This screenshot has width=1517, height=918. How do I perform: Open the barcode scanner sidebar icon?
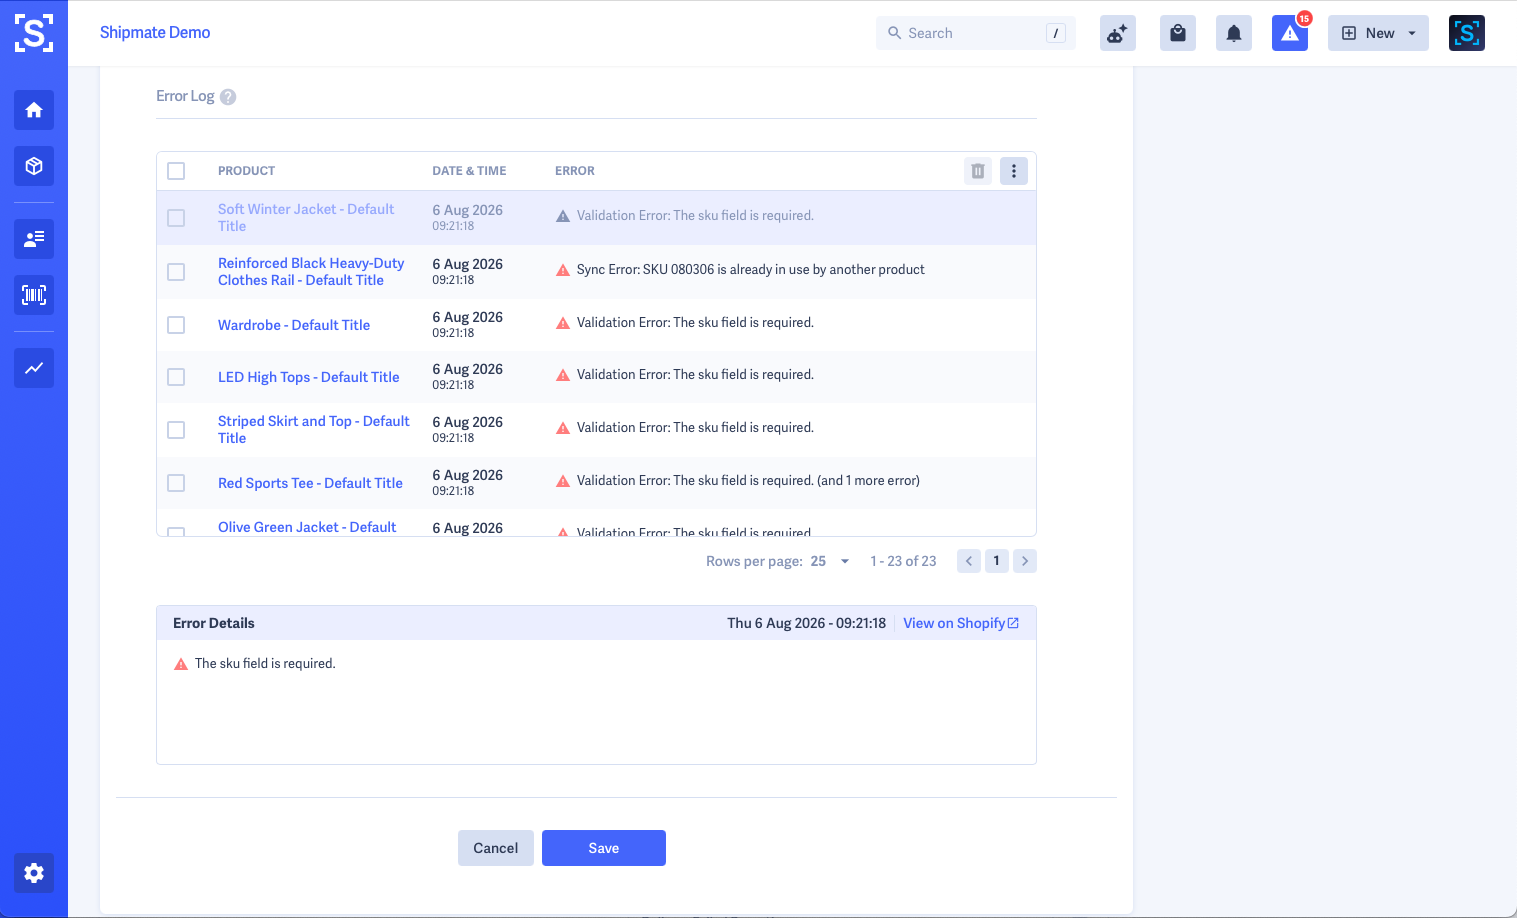tap(34, 295)
